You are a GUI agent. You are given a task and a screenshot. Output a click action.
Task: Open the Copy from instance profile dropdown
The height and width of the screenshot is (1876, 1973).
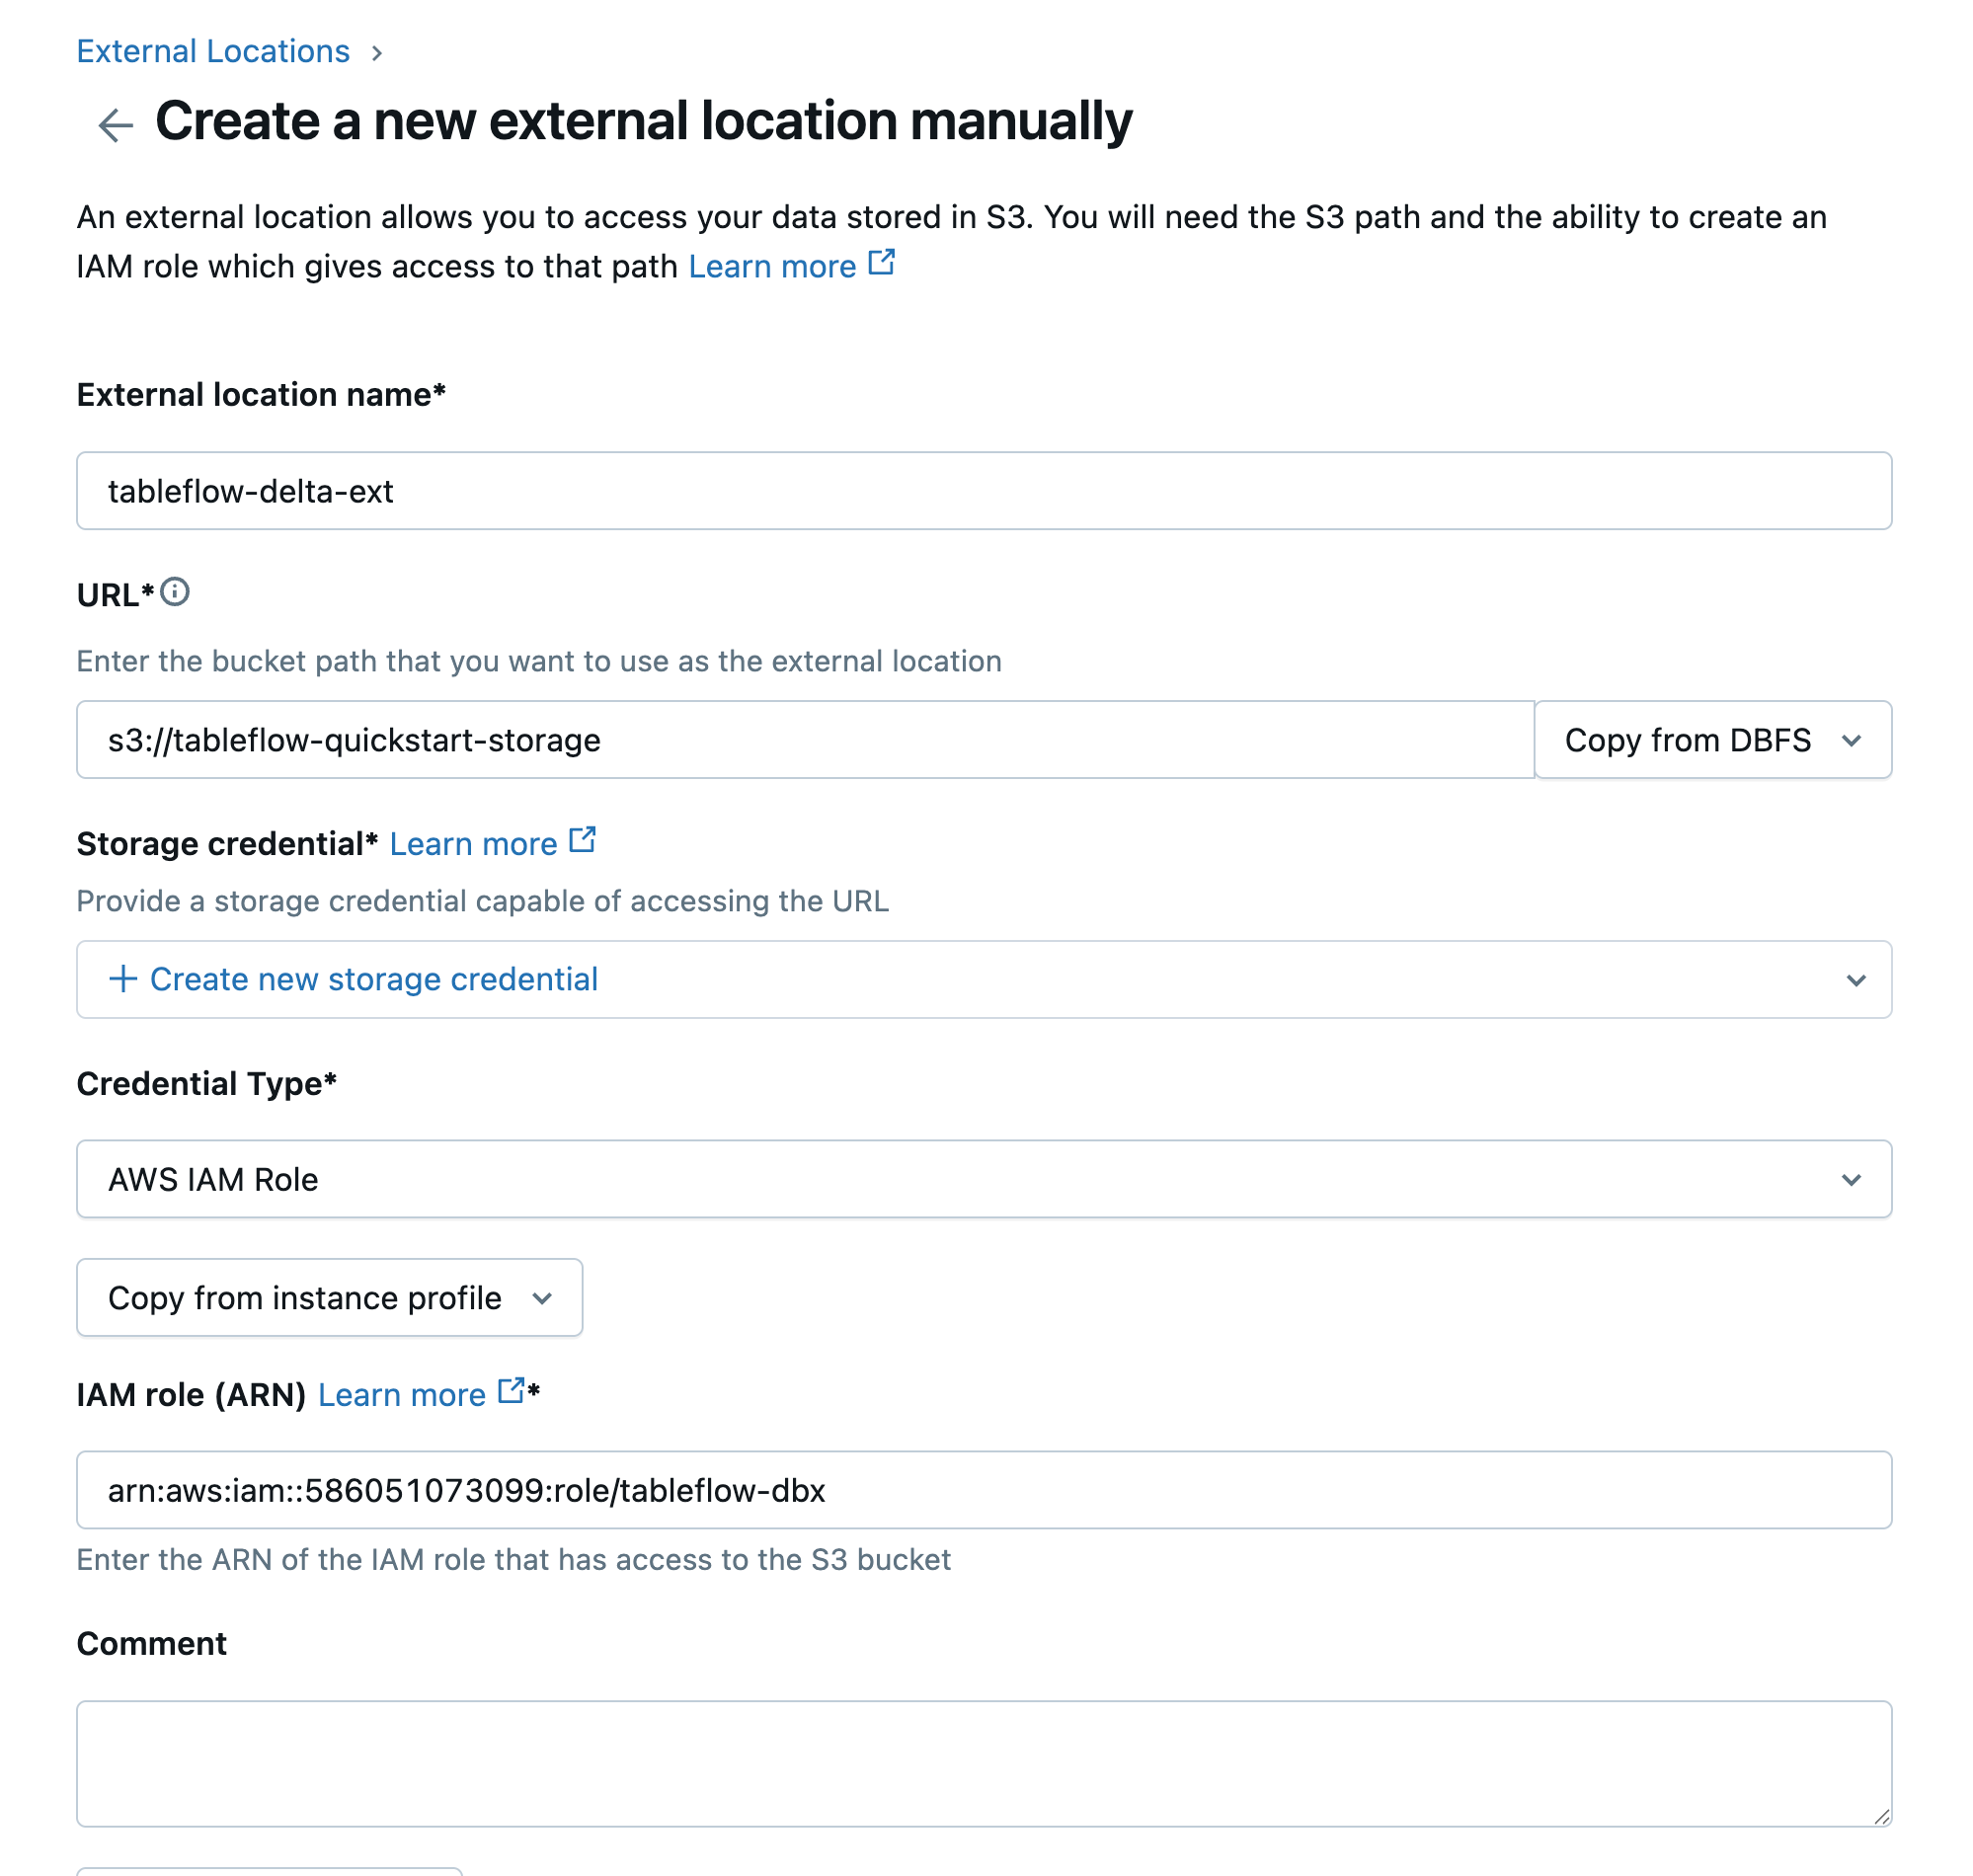pos(328,1297)
